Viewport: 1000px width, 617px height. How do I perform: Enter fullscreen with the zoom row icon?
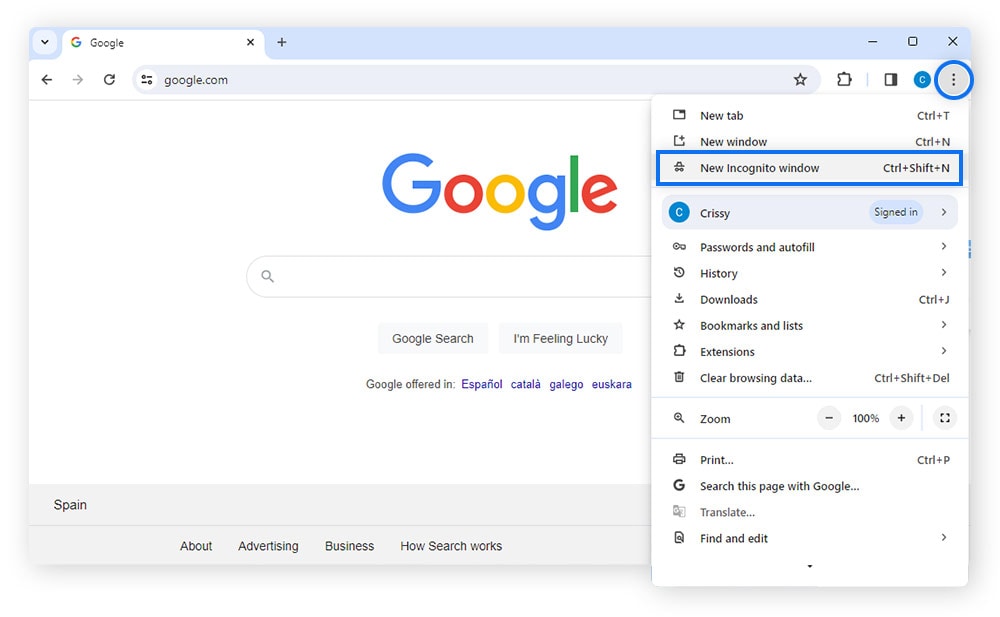[945, 418]
